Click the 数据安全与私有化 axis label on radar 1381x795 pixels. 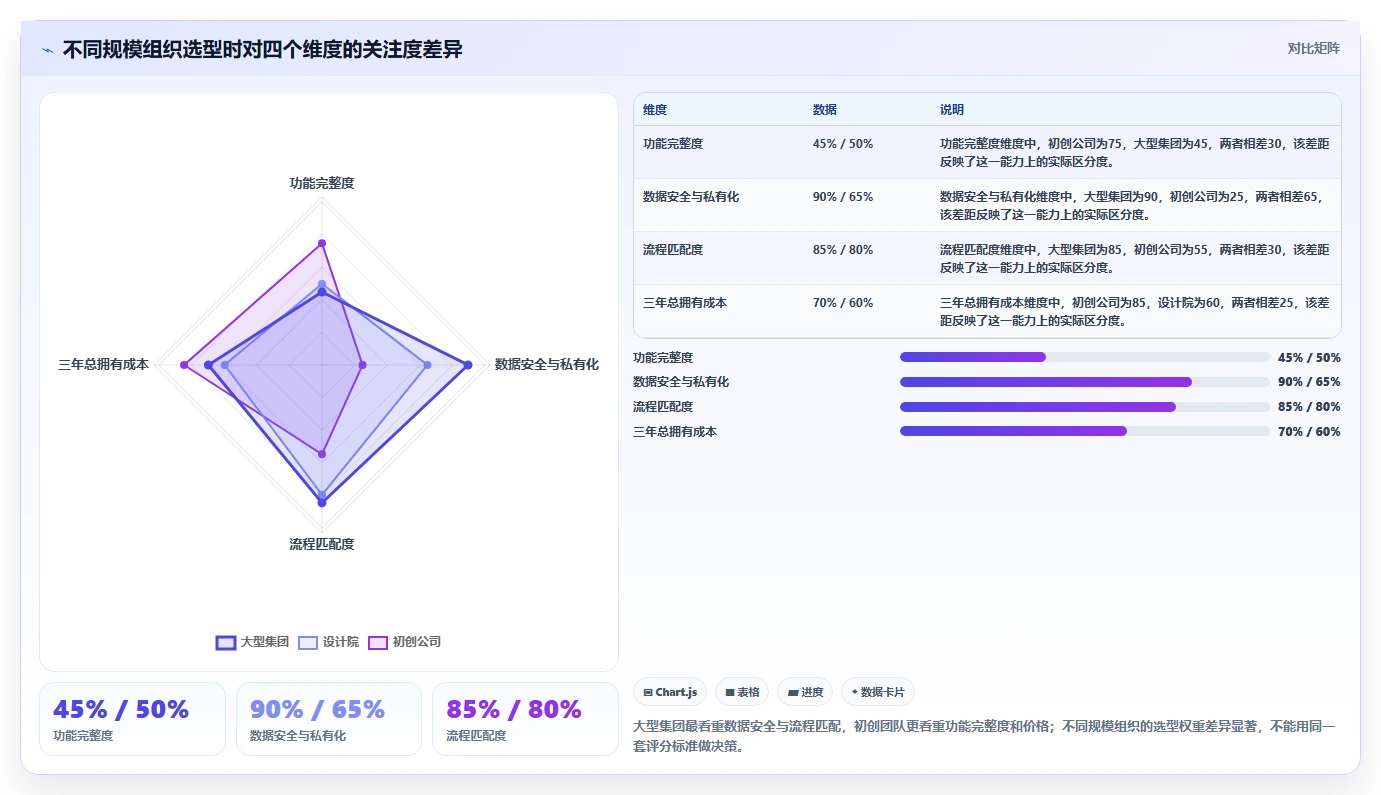click(x=547, y=365)
